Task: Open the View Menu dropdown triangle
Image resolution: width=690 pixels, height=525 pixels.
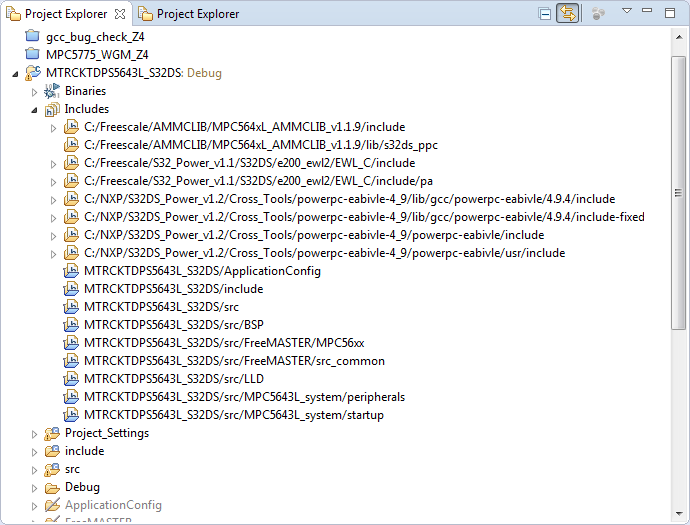Action: 627,11
